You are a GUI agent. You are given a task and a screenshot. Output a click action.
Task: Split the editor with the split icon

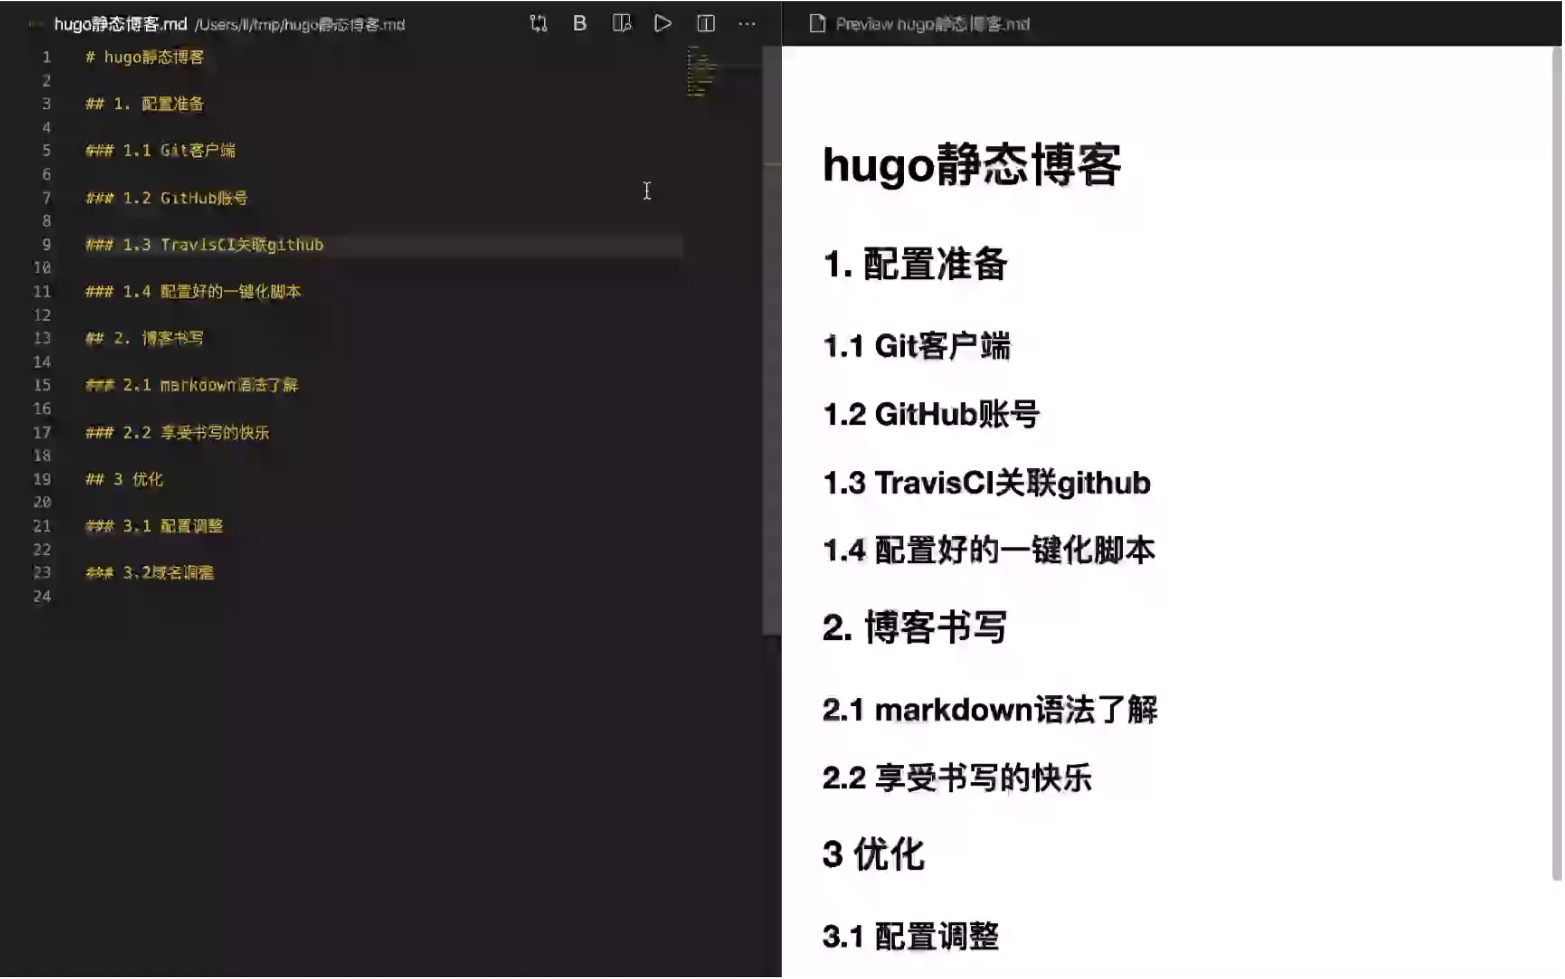pyautogui.click(x=706, y=23)
